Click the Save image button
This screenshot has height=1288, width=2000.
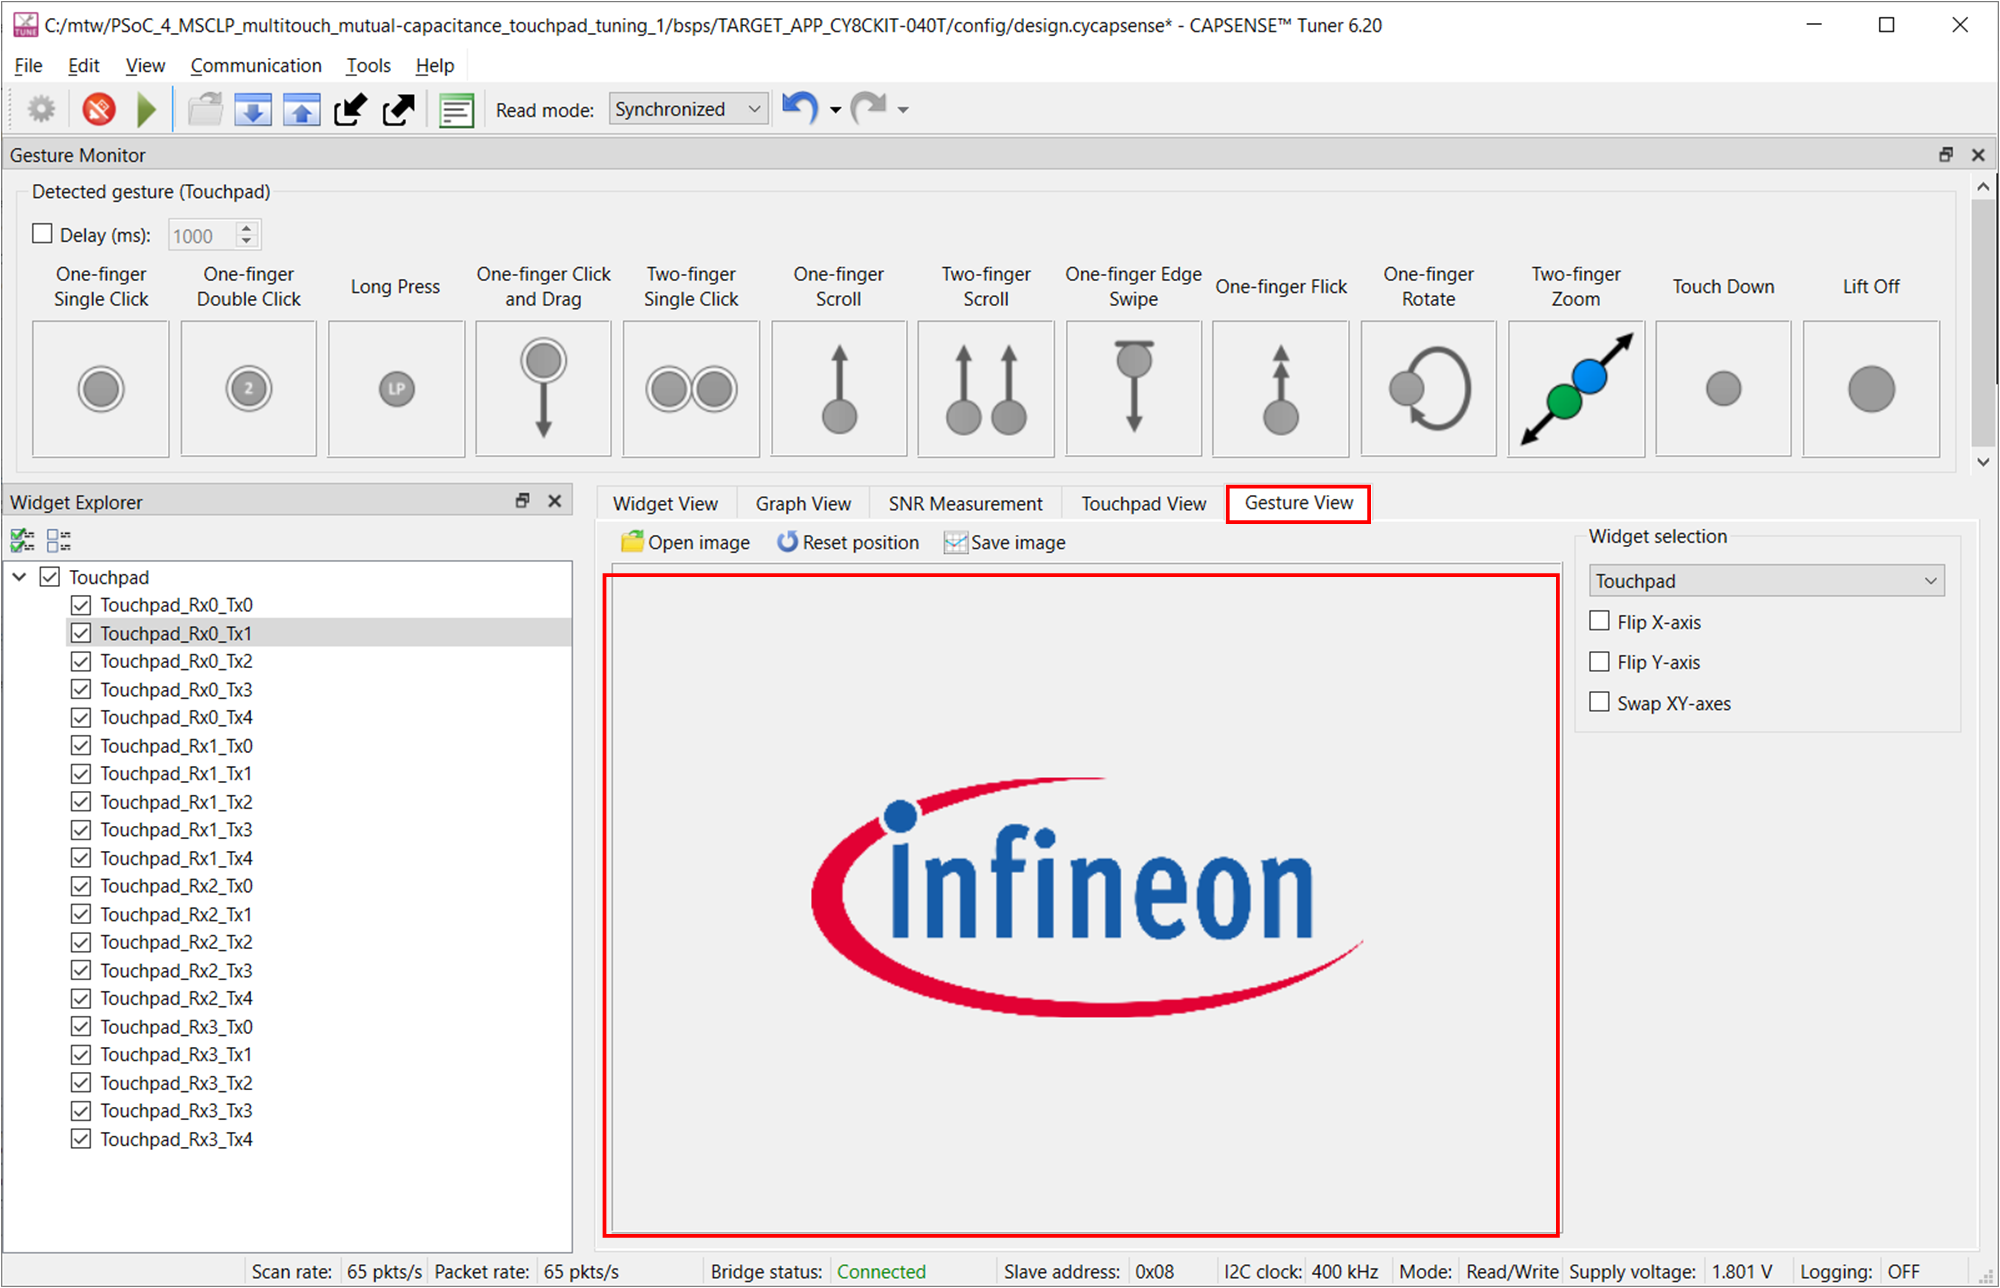(1005, 542)
